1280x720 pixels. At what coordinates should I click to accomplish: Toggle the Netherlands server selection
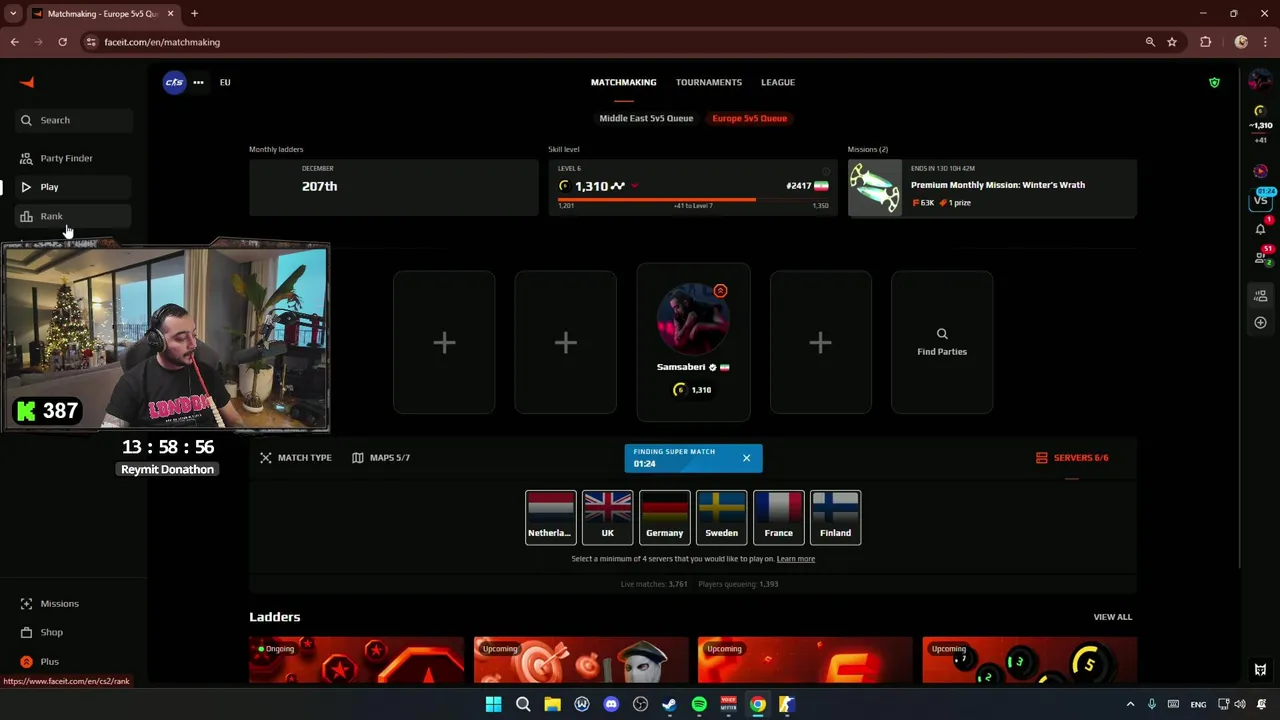click(x=551, y=517)
